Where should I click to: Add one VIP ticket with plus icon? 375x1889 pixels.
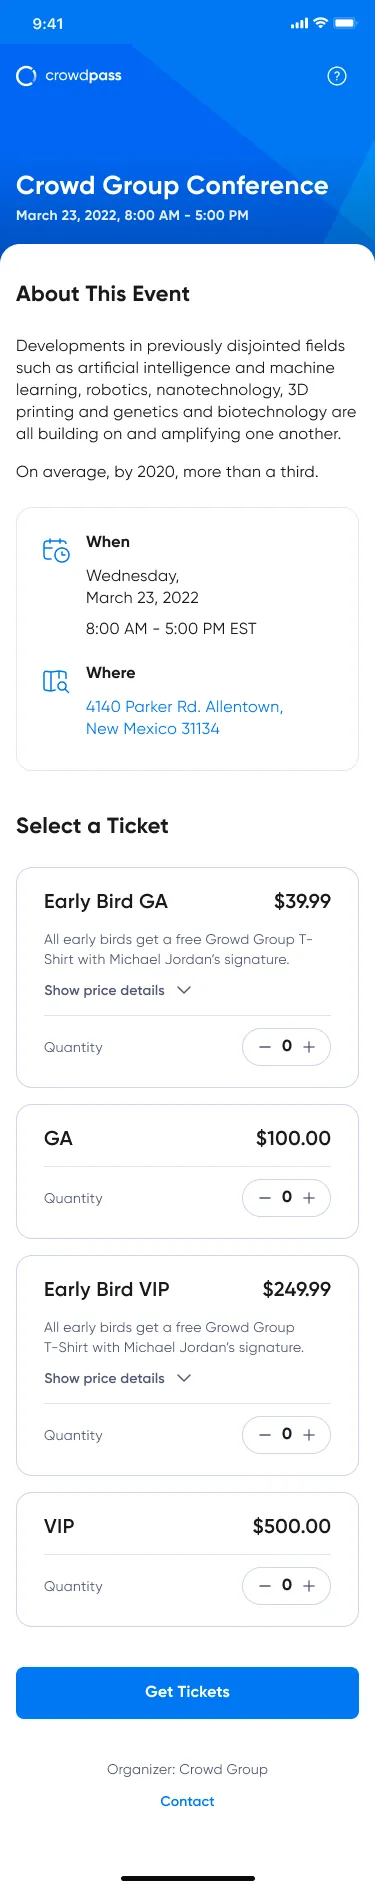coord(309,1586)
